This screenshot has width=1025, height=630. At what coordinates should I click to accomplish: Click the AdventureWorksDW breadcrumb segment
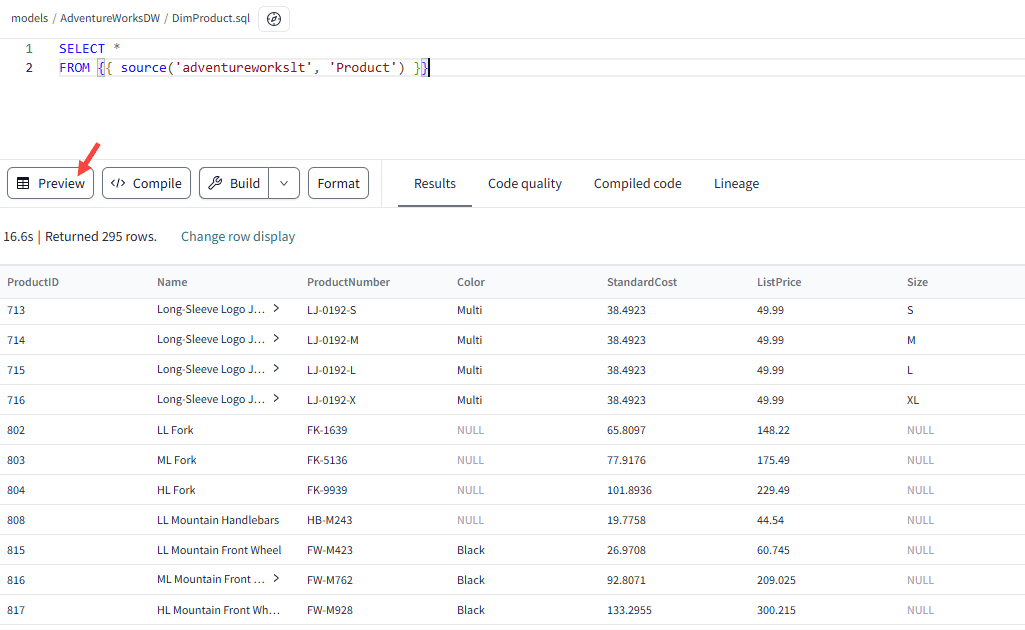[110, 18]
